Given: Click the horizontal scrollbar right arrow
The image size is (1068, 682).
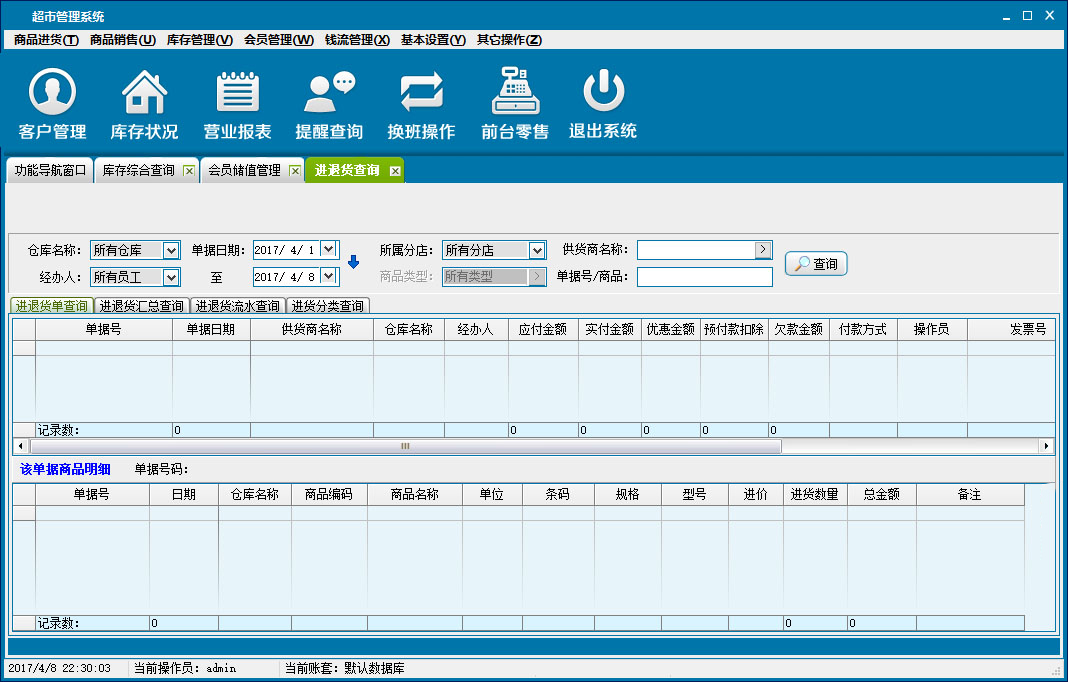Looking at the screenshot, I should click(1047, 446).
